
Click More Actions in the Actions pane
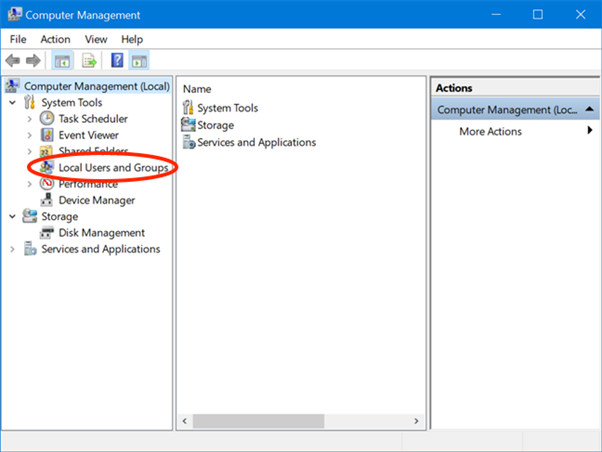(x=490, y=131)
